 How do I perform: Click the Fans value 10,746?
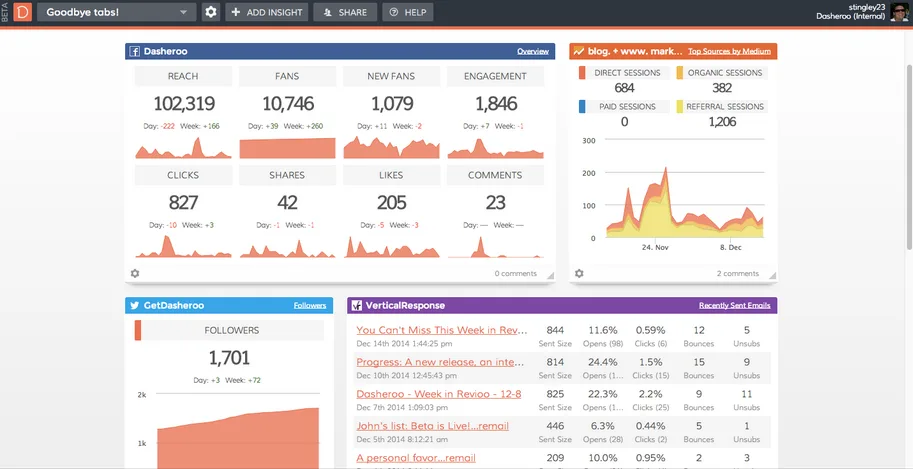pos(288,104)
